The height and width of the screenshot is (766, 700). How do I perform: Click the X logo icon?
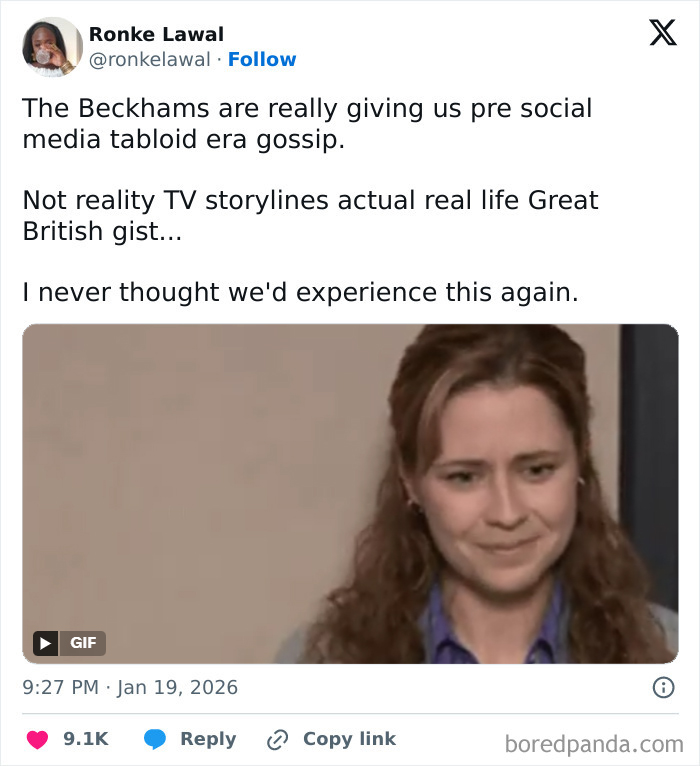click(x=662, y=32)
